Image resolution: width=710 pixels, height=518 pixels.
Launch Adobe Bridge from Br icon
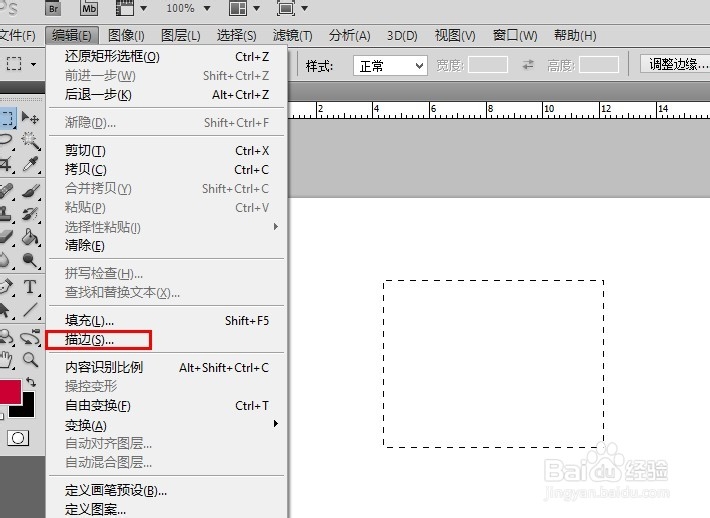53,8
